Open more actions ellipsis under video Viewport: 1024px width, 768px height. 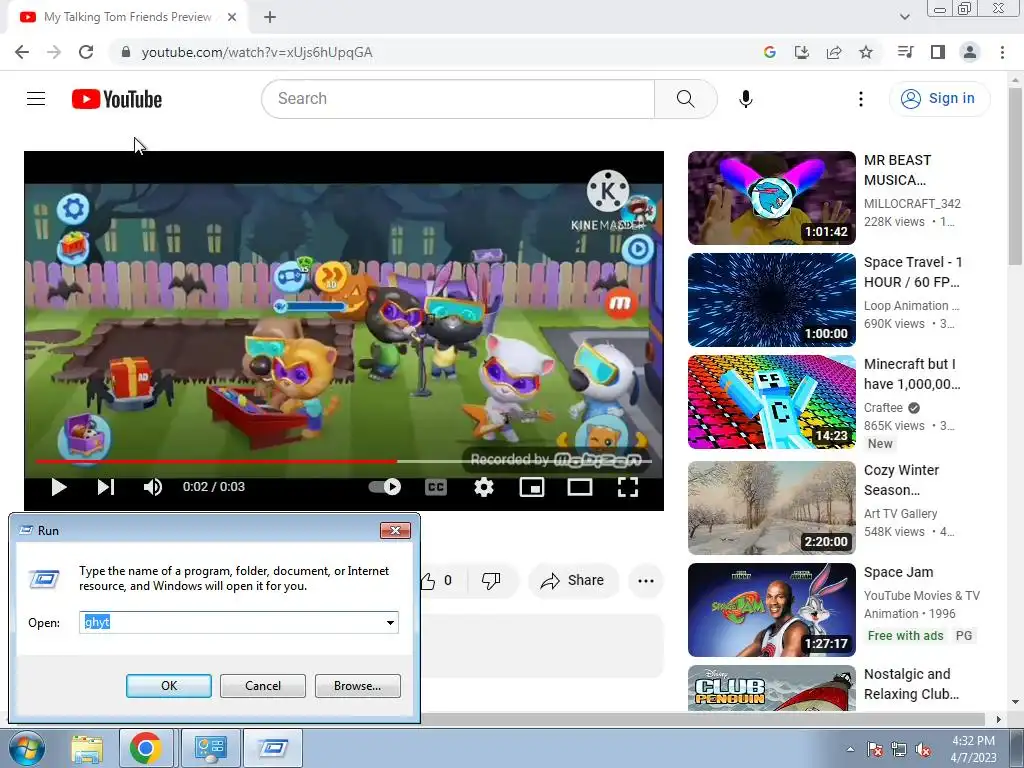click(x=646, y=581)
